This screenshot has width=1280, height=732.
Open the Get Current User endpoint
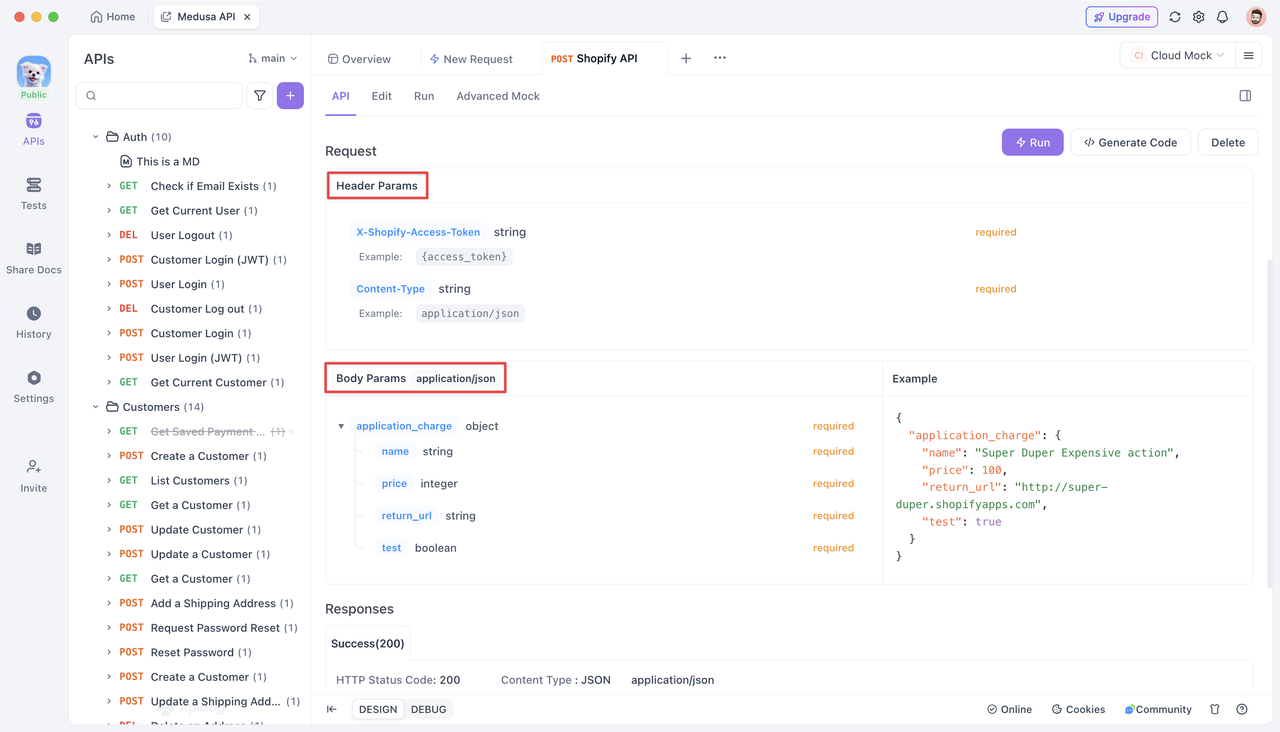click(x=195, y=211)
